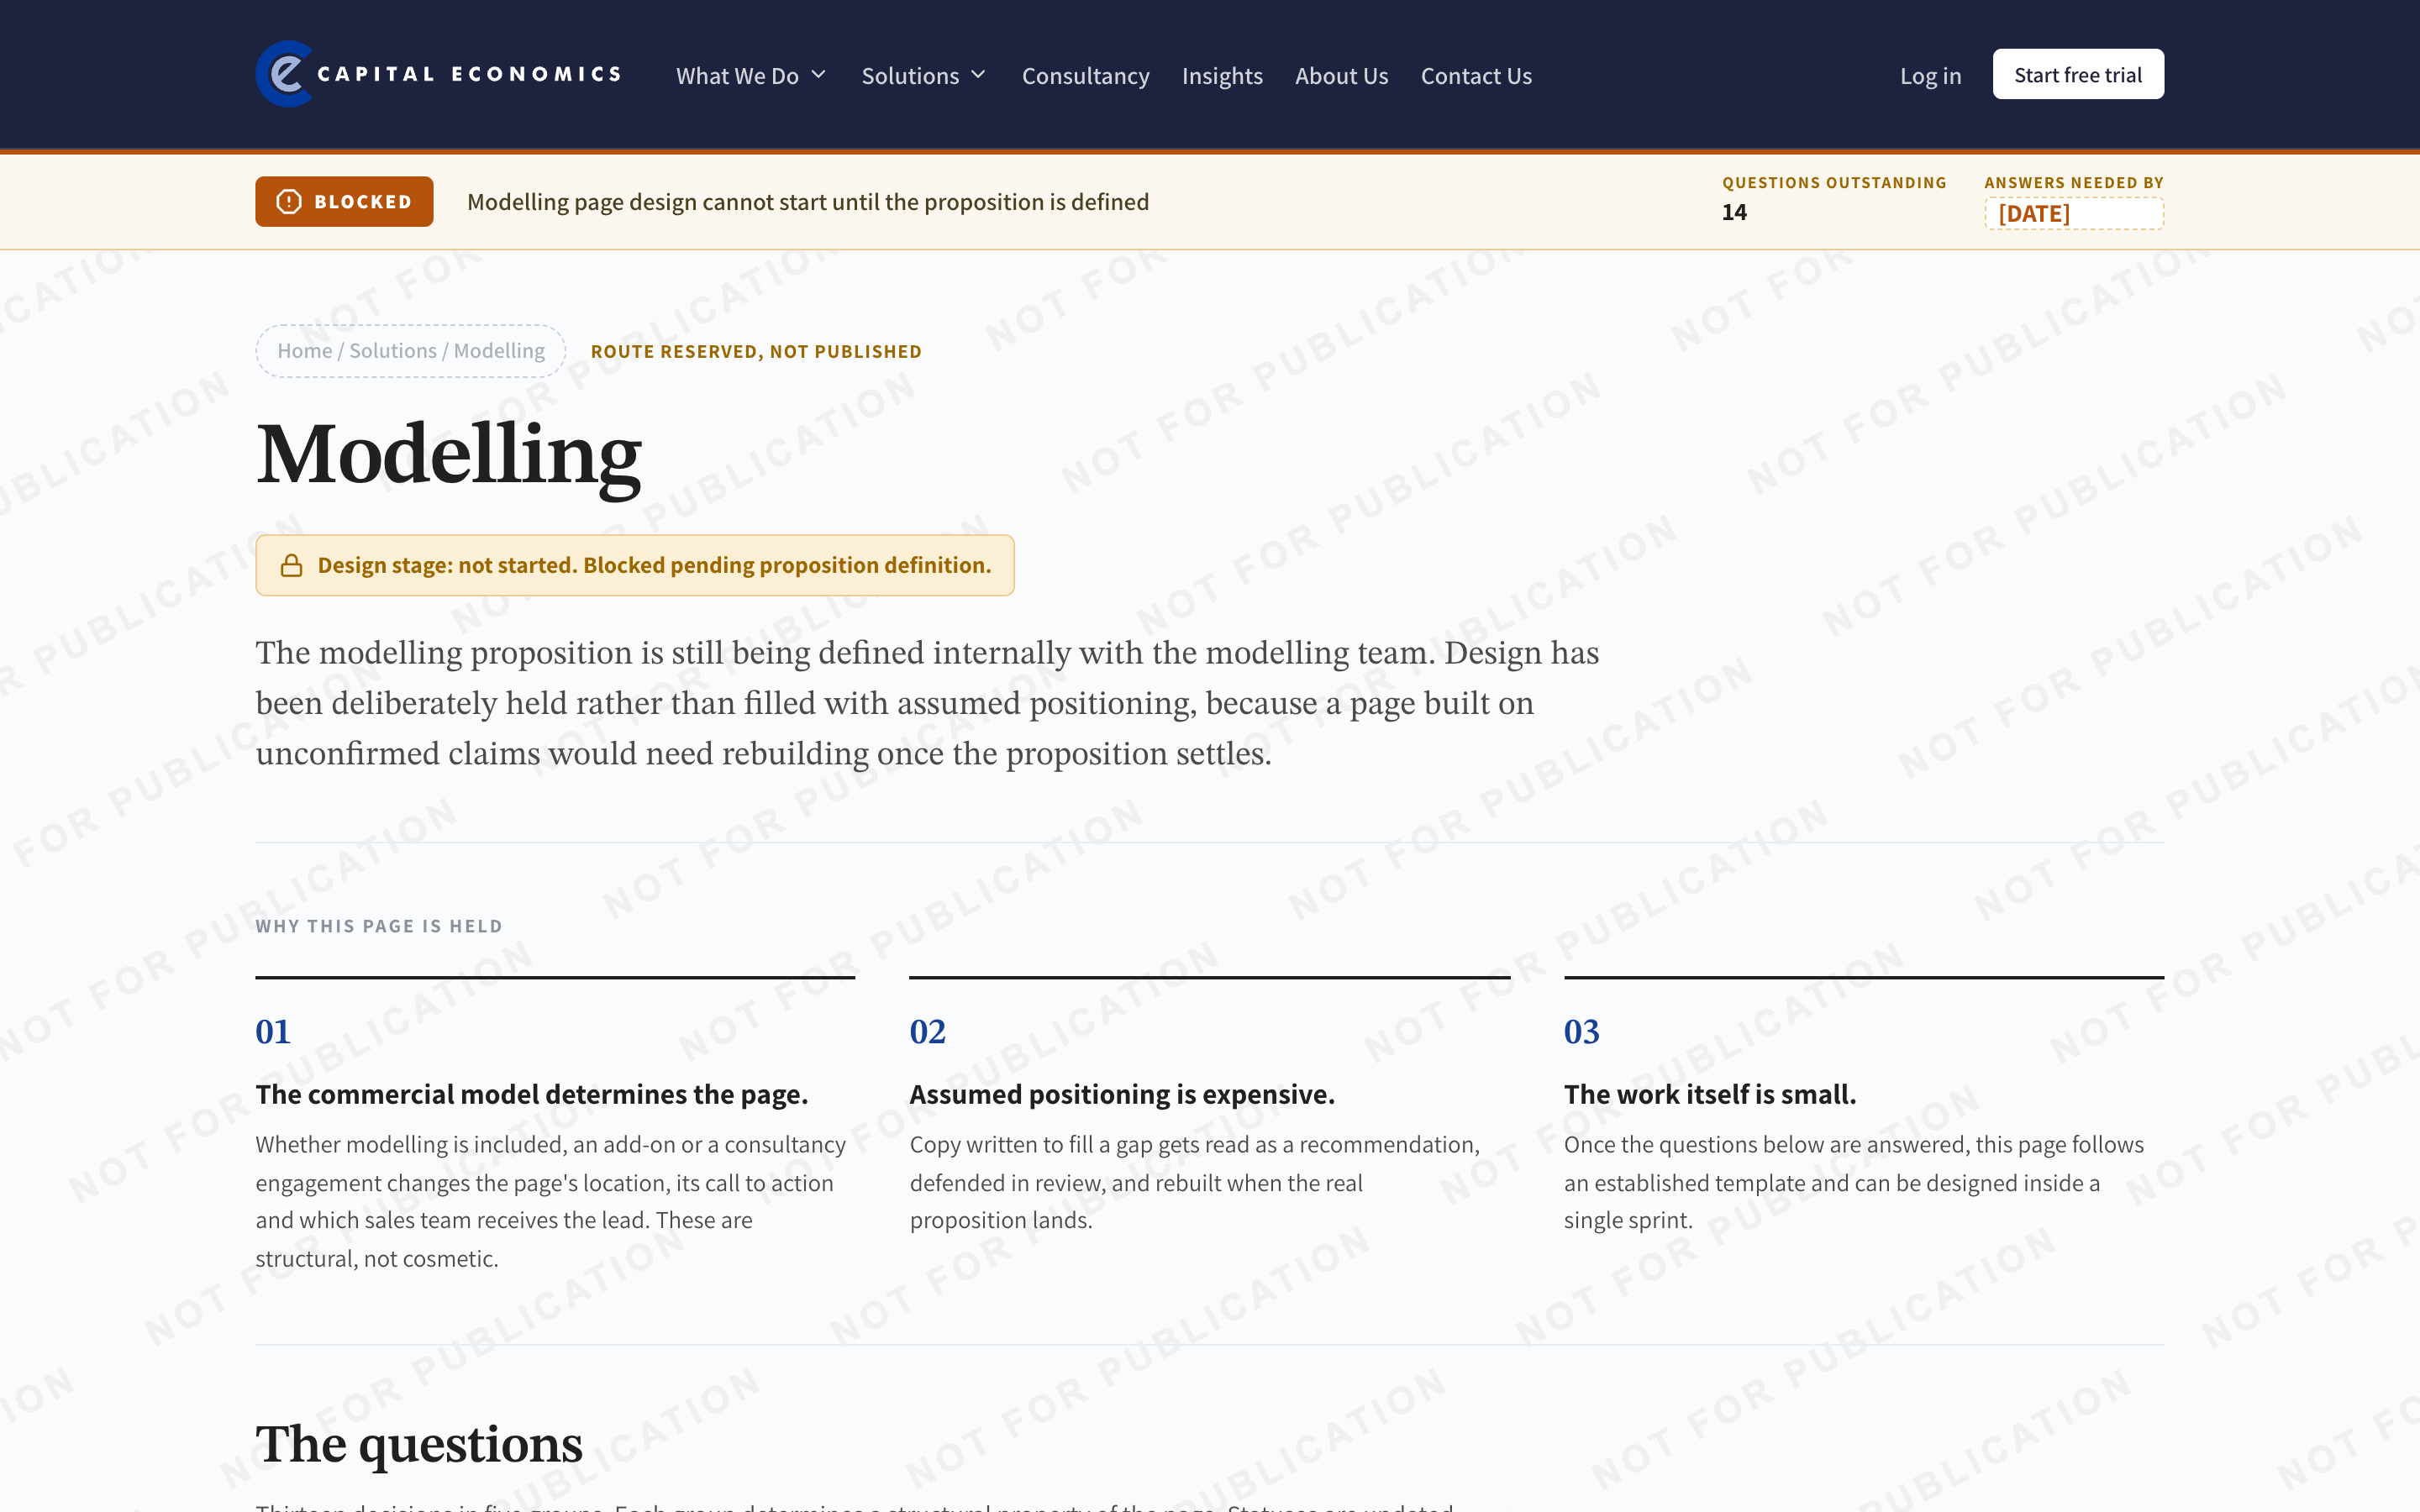Open the Contact Us page
The height and width of the screenshot is (1512, 2420).
[1476, 76]
